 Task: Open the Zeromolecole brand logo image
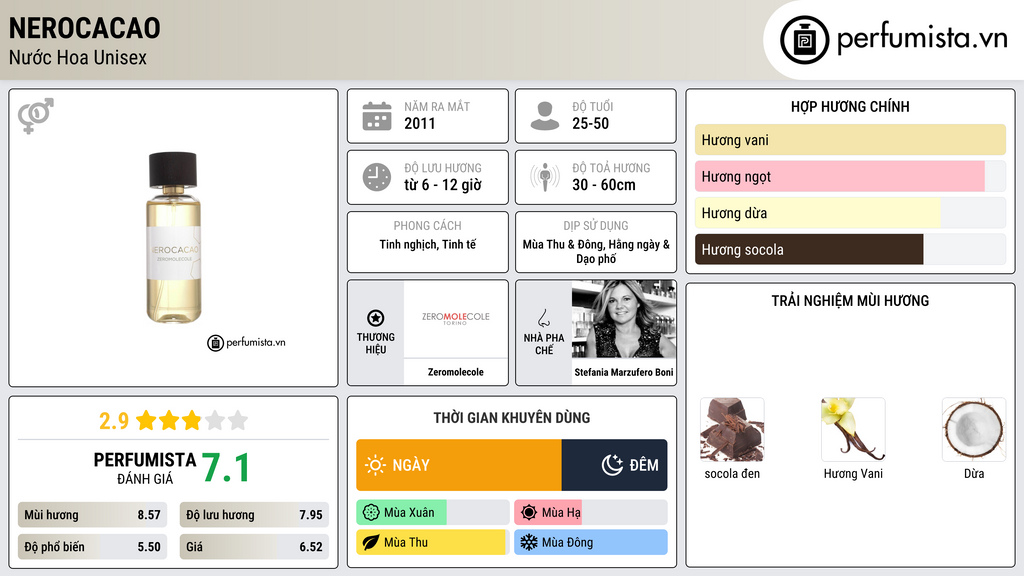coord(456,319)
